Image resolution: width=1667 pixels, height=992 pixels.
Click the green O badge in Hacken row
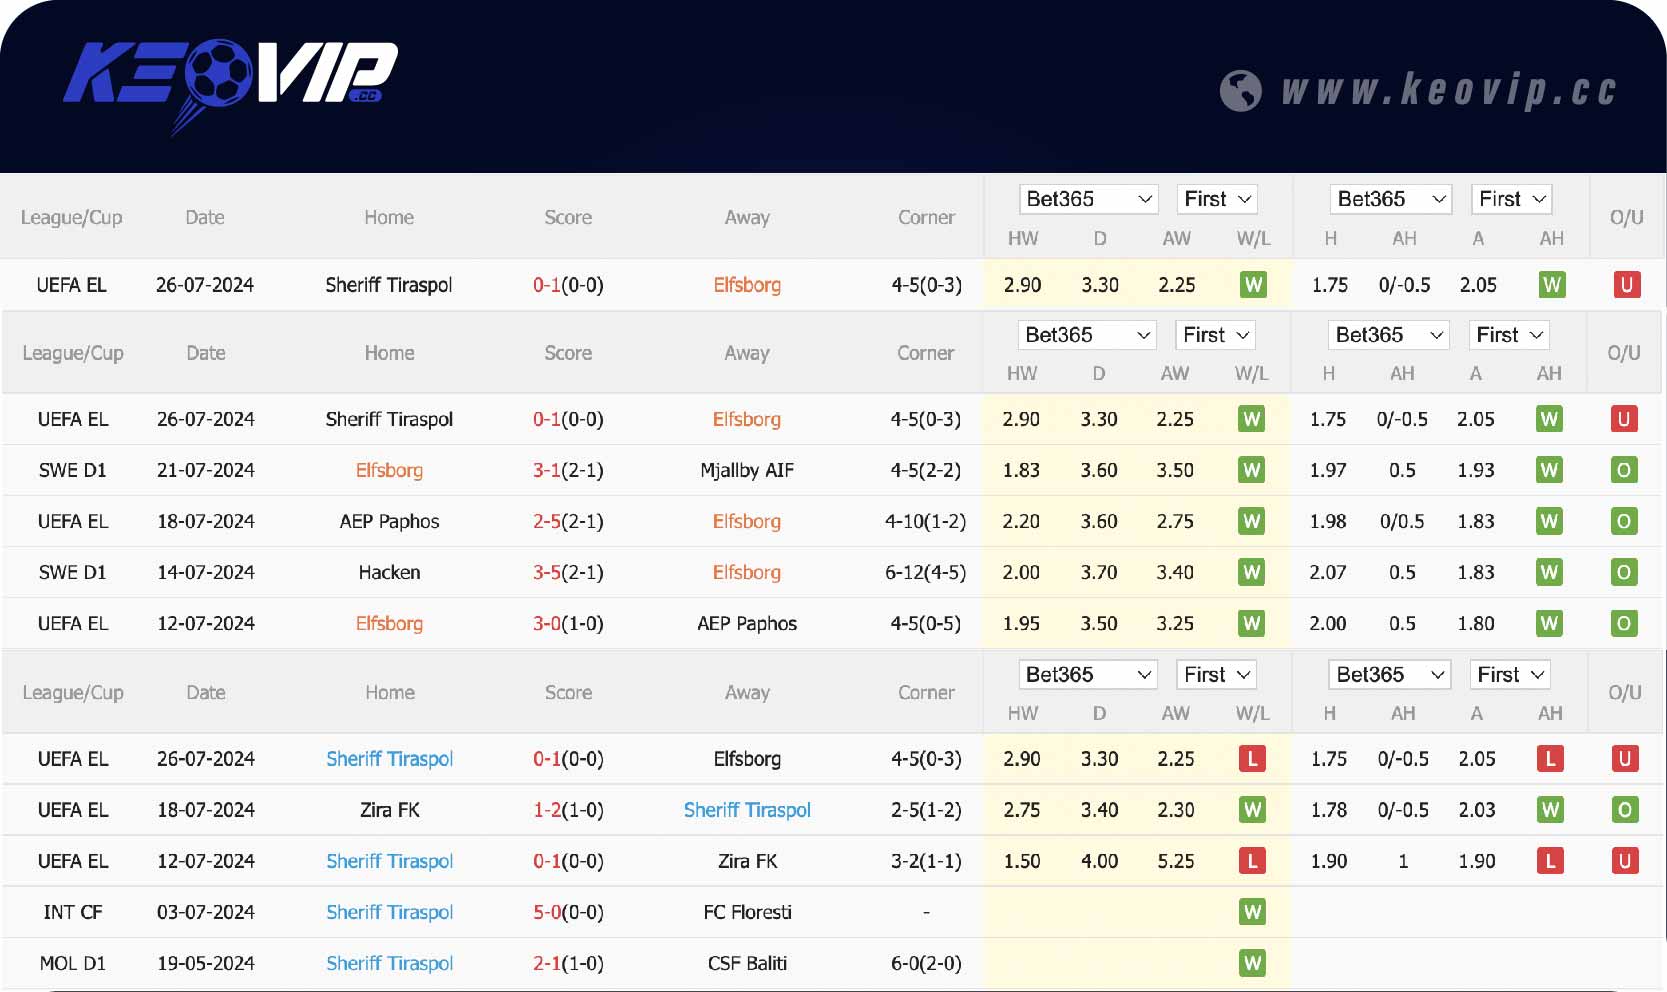(1623, 572)
